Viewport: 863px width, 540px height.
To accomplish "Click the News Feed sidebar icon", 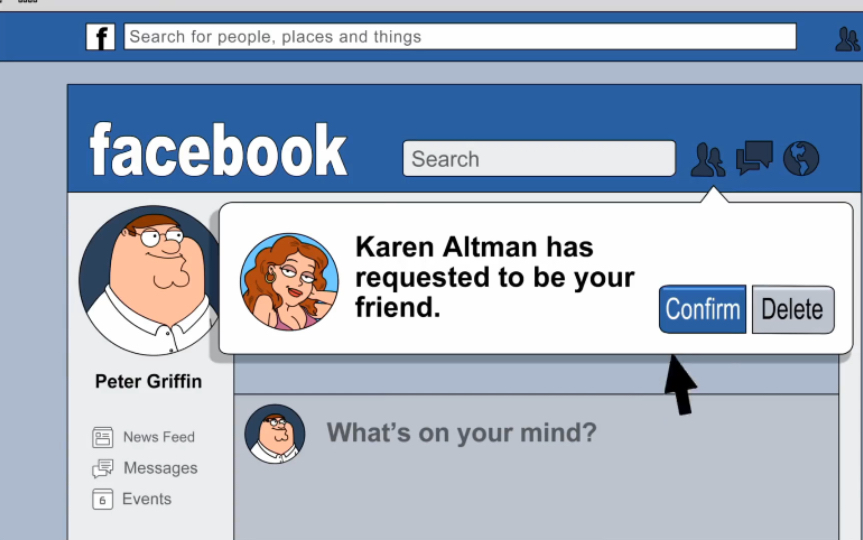I will tap(102, 438).
